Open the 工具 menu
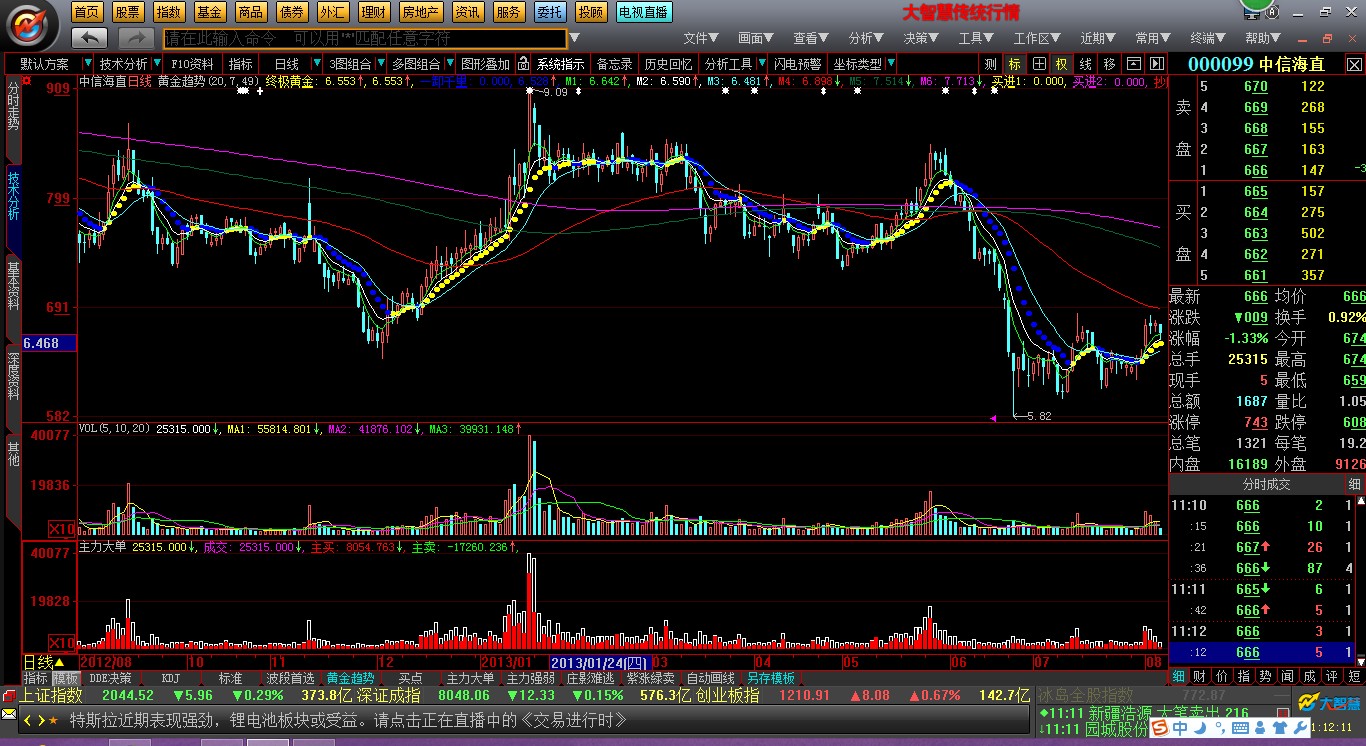The image size is (1366, 746). pyautogui.click(x=977, y=38)
